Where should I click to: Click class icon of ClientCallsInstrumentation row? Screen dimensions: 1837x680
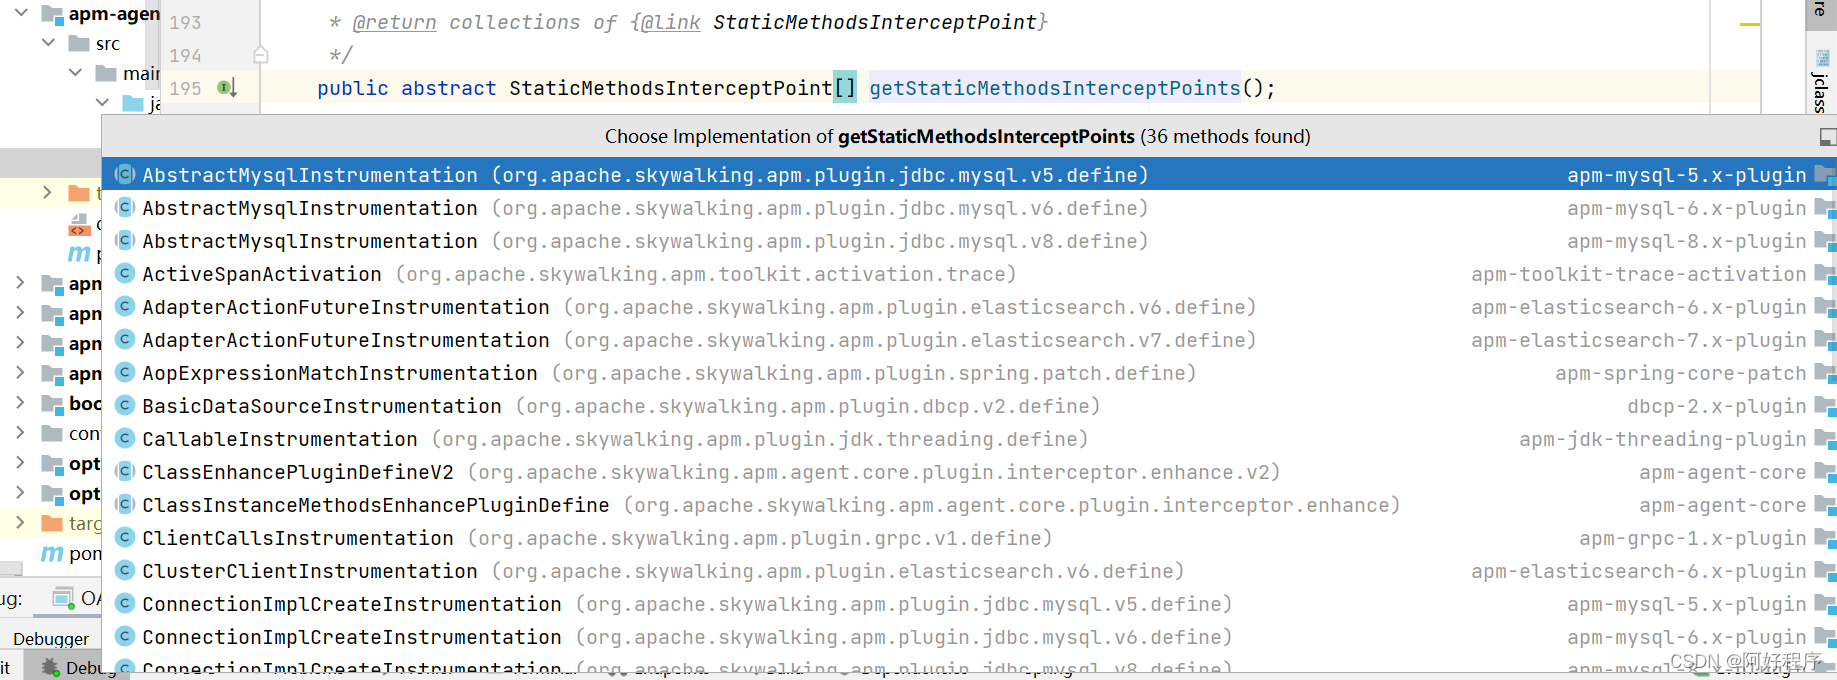pos(125,537)
